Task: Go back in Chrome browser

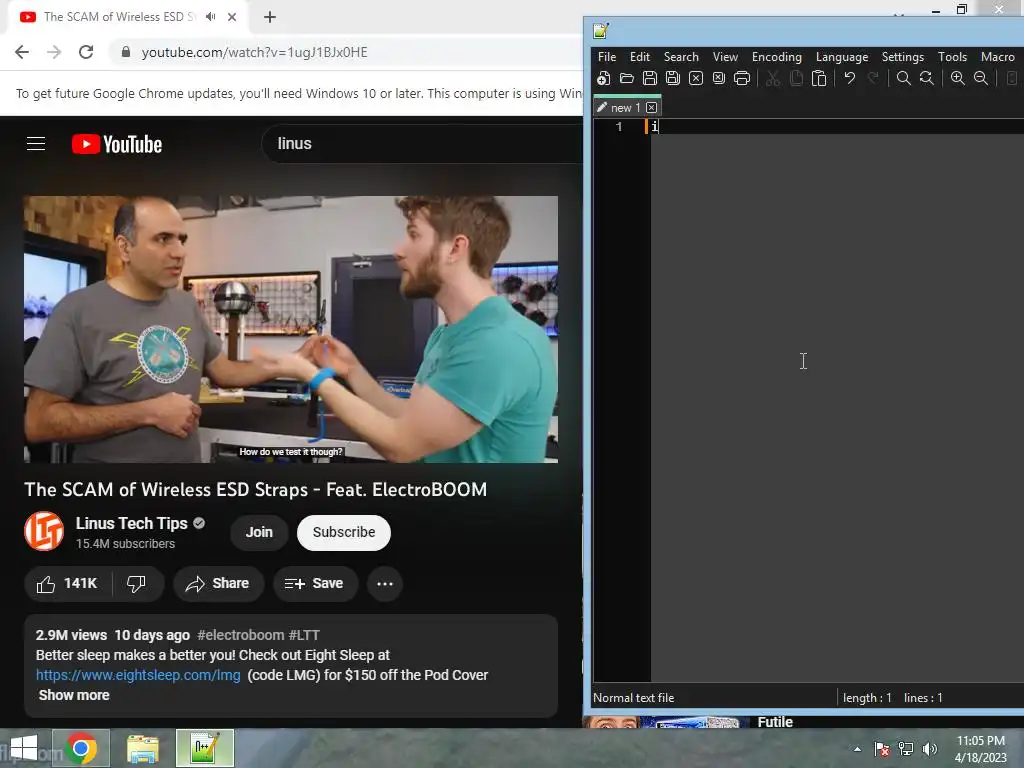Action: coord(22,52)
